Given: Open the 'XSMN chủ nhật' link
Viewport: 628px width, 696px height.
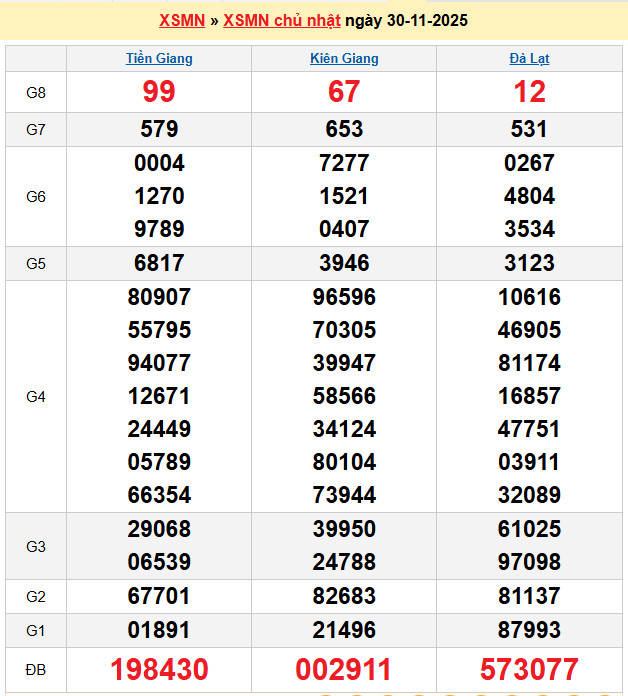Looking at the screenshot, I should 281,20.
